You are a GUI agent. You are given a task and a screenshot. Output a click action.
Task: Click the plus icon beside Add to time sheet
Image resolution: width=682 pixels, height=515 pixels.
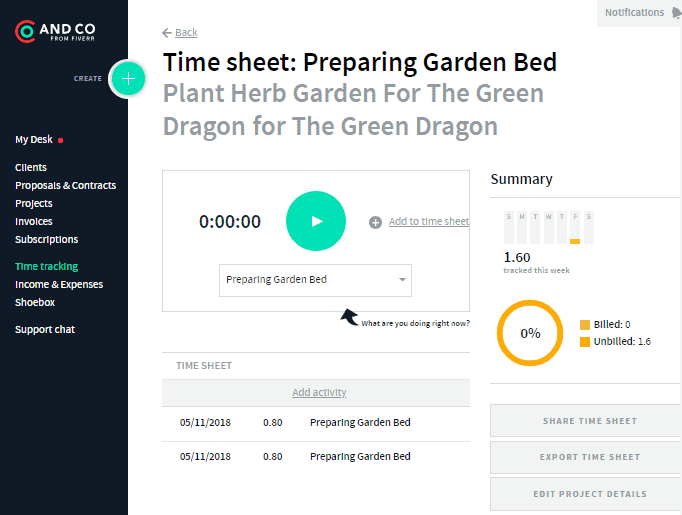point(375,222)
